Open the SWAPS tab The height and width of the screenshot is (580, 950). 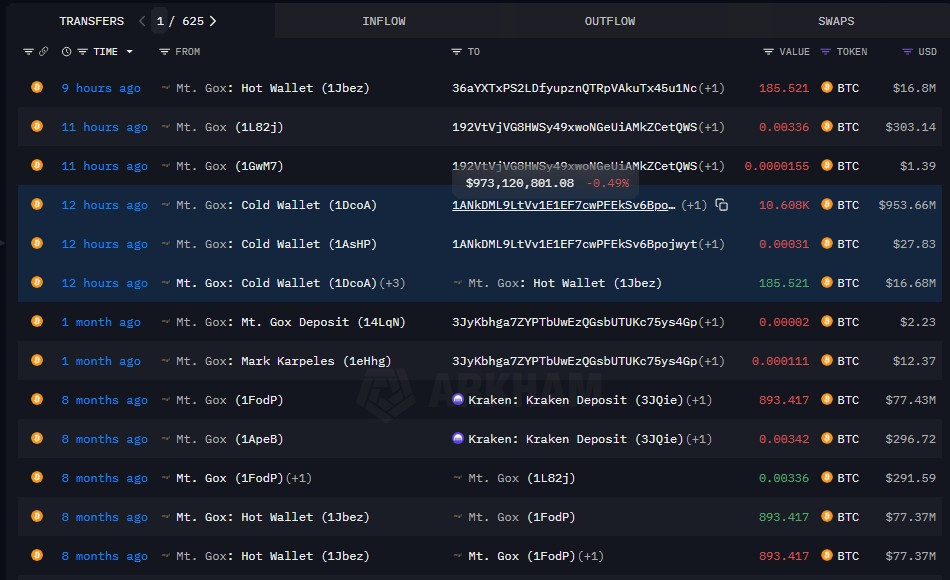click(836, 21)
